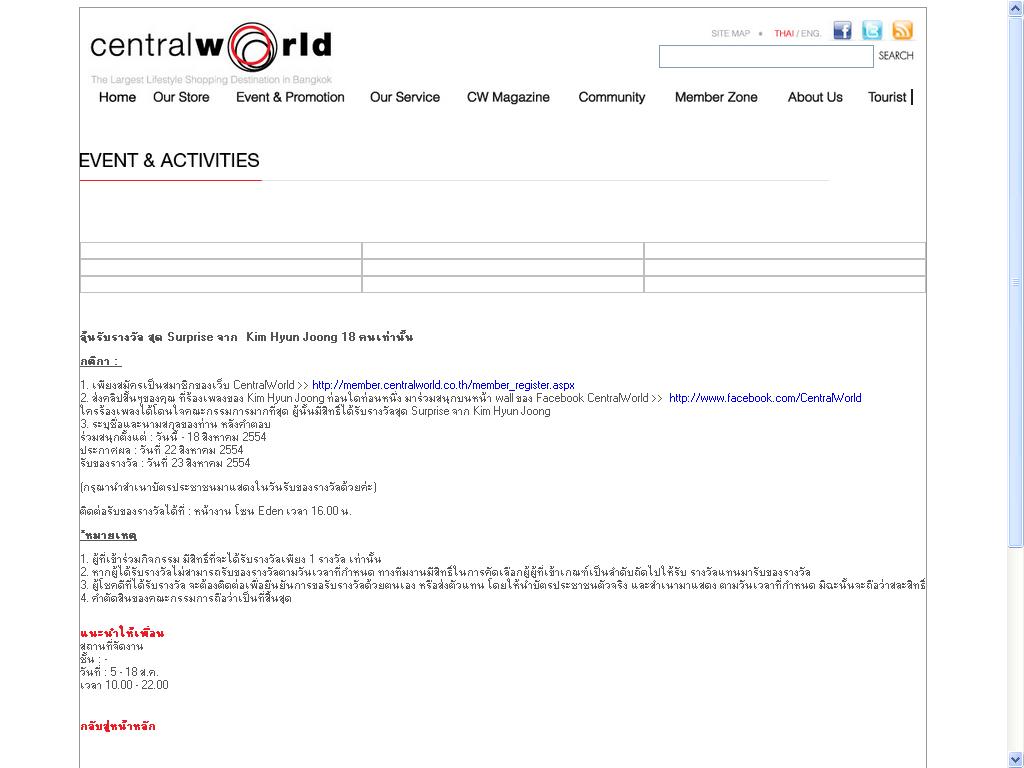Click the EVENT & ACTIVITIES heading
Image resolution: width=1024 pixels, height=768 pixels.
click(x=169, y=161)
